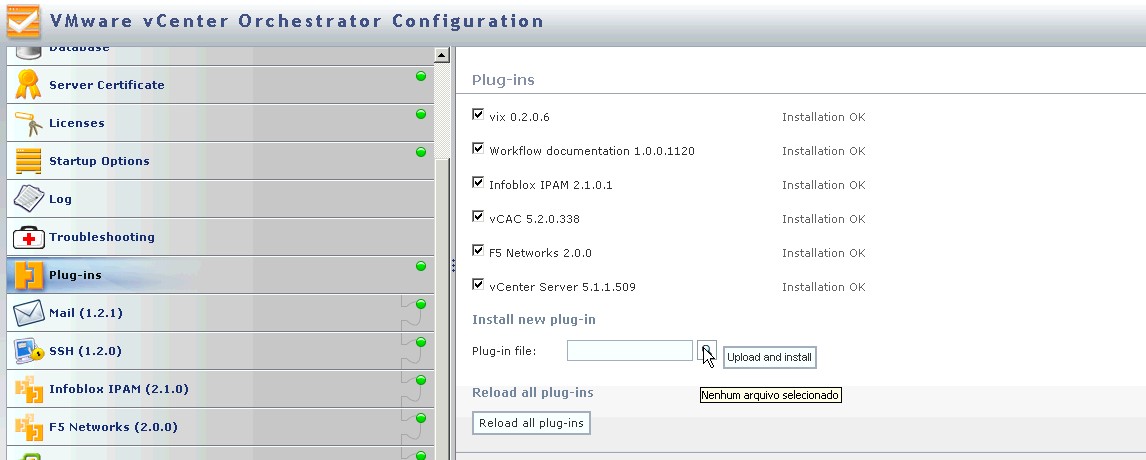The height and width of the screenshot is (460, 1146).
Task: Click the plug-in file browse magnifier button
Action: tap(706, 350)
